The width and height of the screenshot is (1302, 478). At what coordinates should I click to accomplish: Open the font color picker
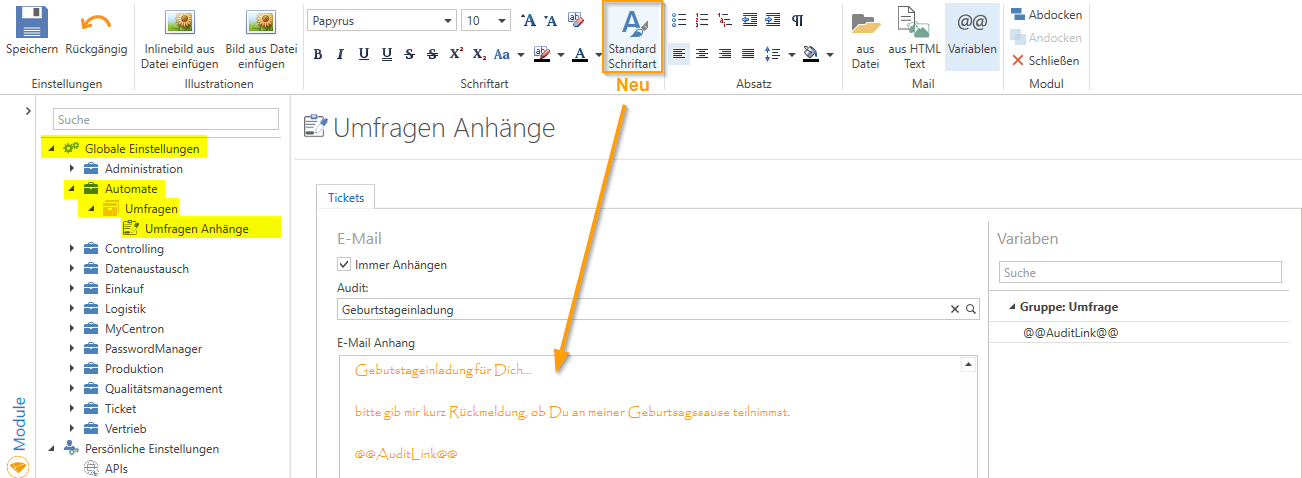[599, 54]
